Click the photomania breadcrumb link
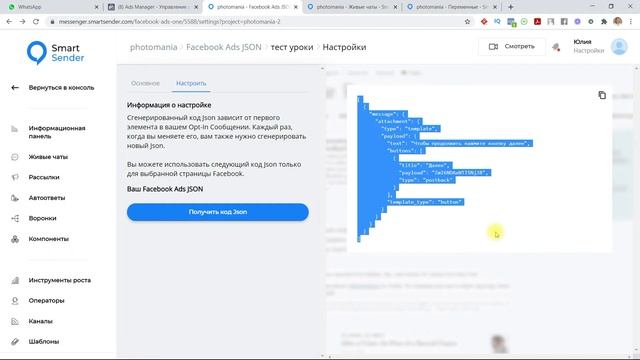The width and height of the screenshot is (640, 360). click(153, 47)
